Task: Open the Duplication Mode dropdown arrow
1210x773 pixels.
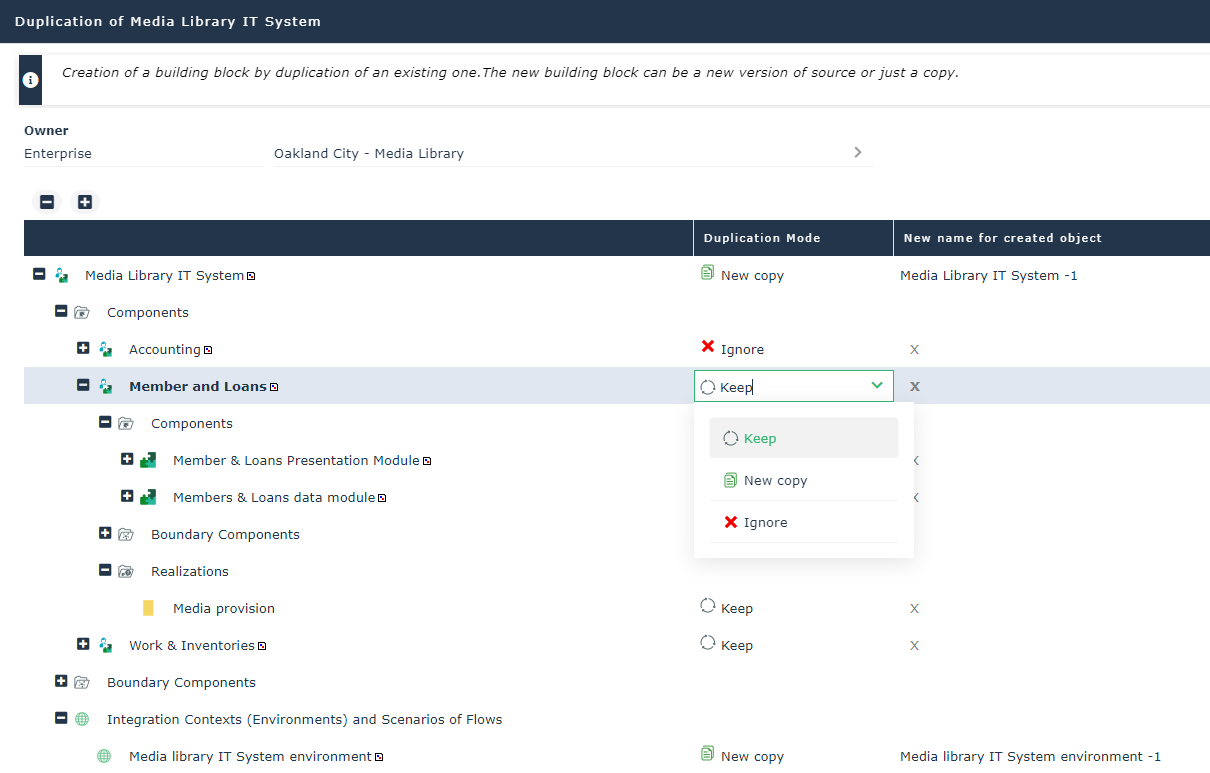Action: point(877,386)
